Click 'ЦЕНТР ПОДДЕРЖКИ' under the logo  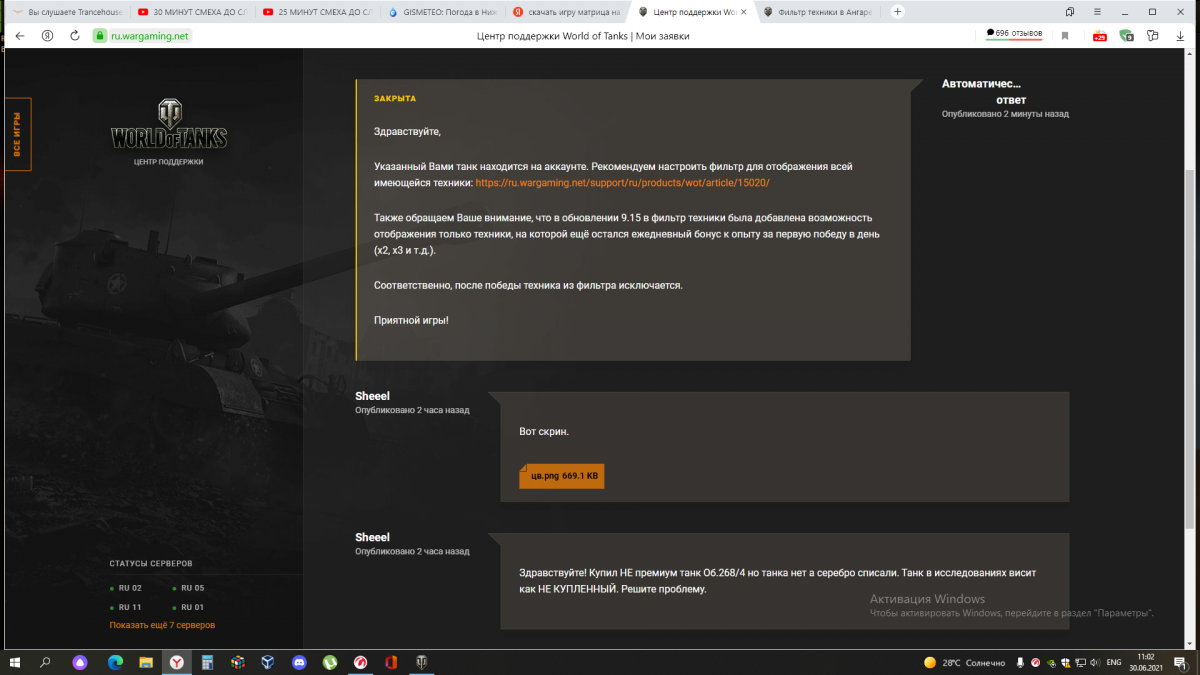169,161
